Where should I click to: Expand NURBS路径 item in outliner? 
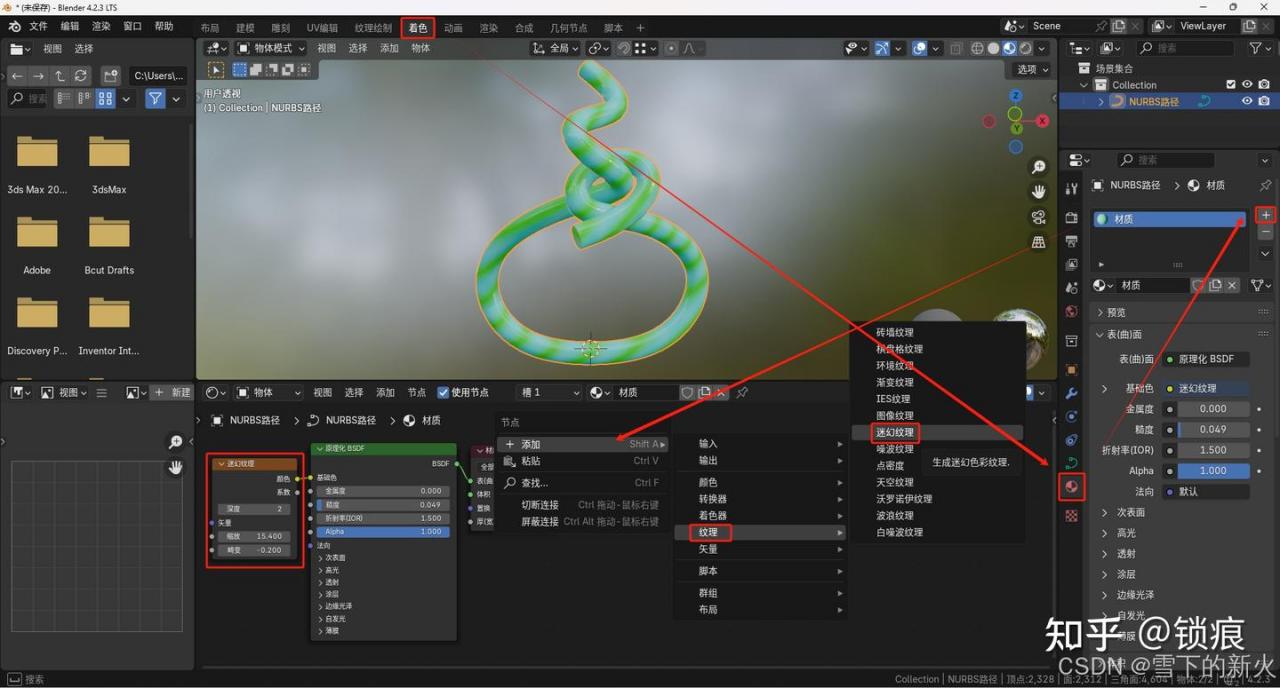click(1102, 101)
